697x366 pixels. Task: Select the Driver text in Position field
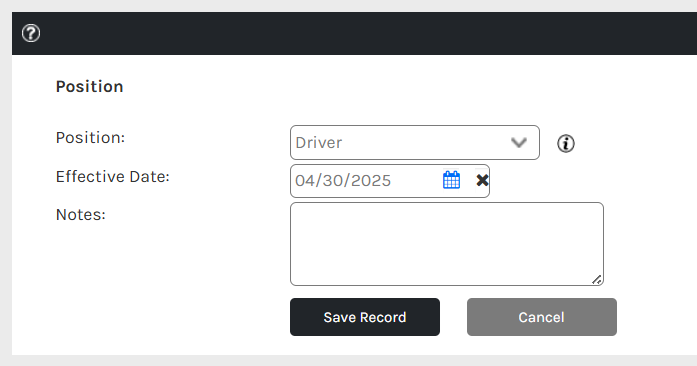click(x=319, y=143)
